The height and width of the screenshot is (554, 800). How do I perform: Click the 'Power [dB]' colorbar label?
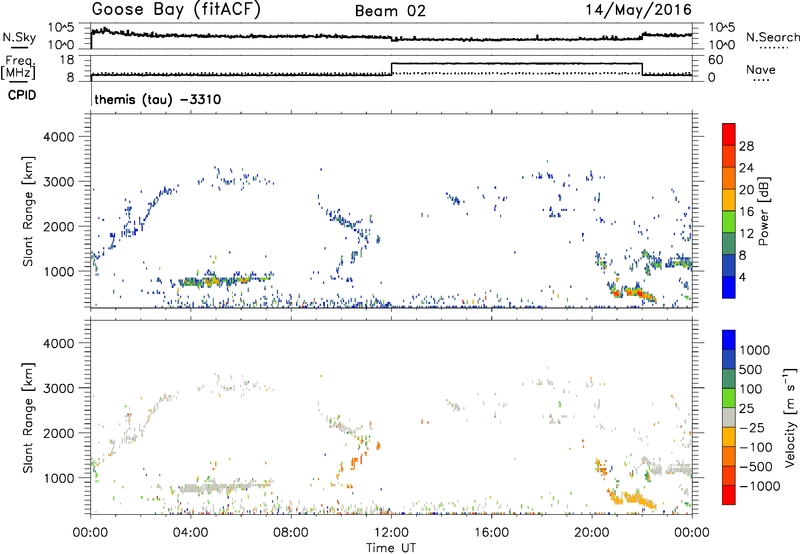pyautogui.click(x=763, y=211)
